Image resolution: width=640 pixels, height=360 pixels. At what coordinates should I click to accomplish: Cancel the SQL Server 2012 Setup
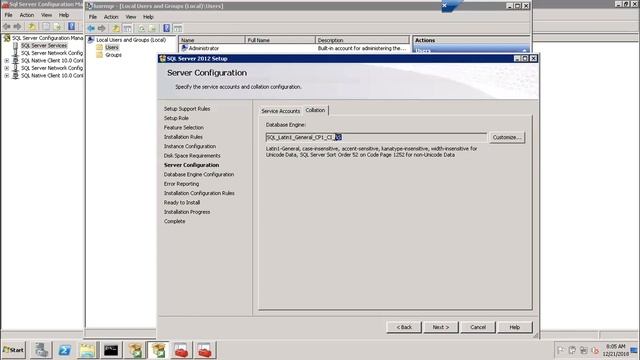(478, 327)
